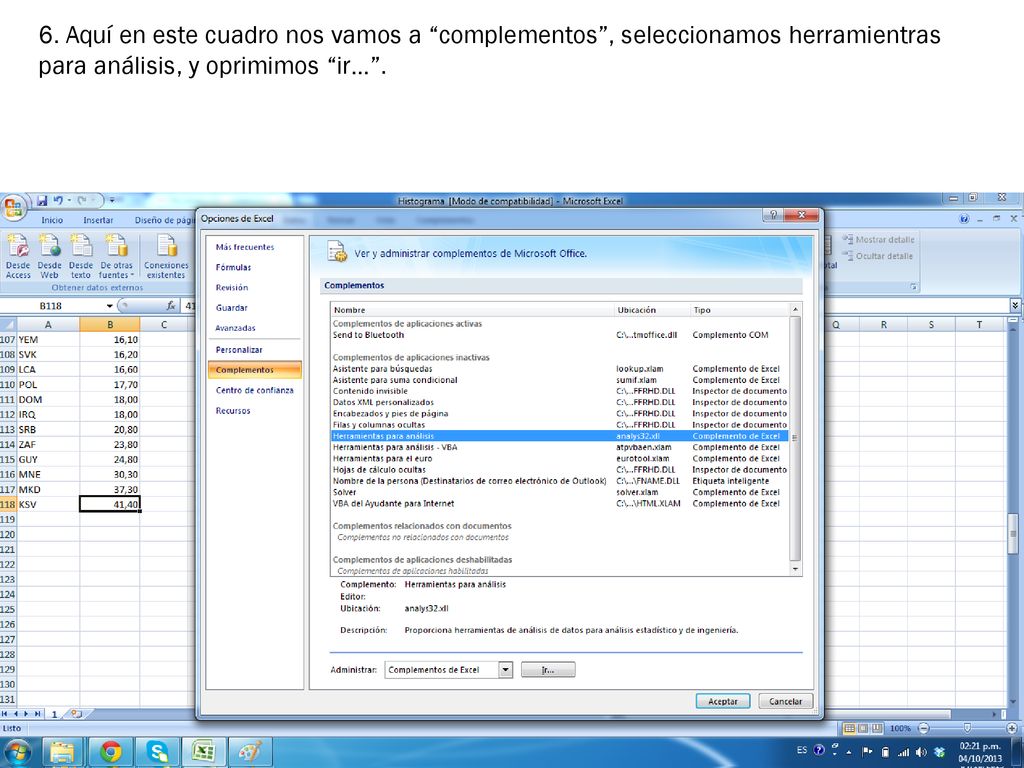Open Quick Access toolbar customize dropdown

(x=112, y=200)
